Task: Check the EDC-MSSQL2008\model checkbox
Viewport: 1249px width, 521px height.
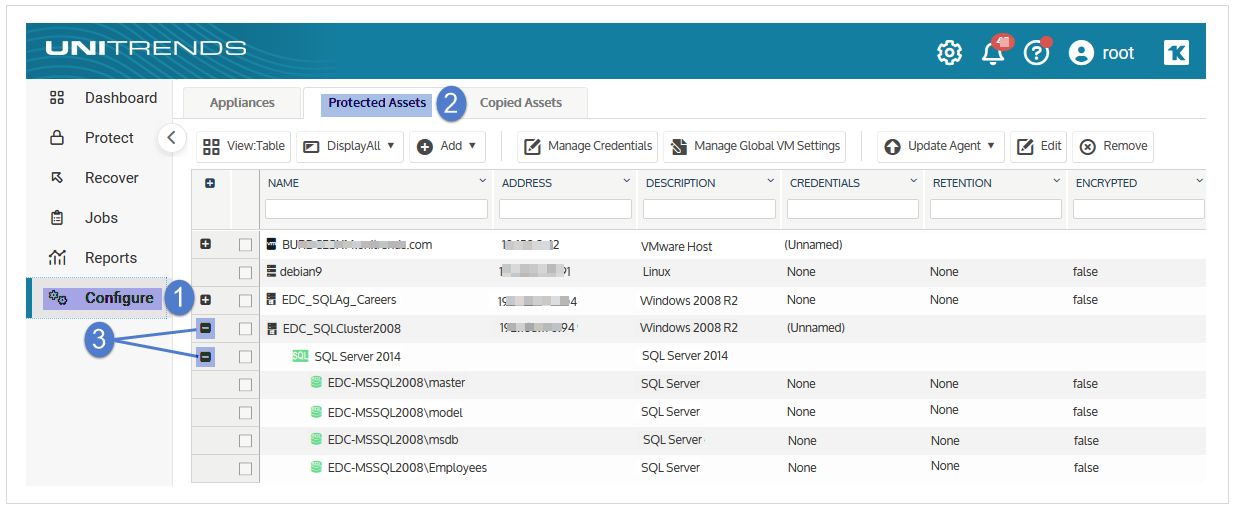Action: tap(245, 413)
